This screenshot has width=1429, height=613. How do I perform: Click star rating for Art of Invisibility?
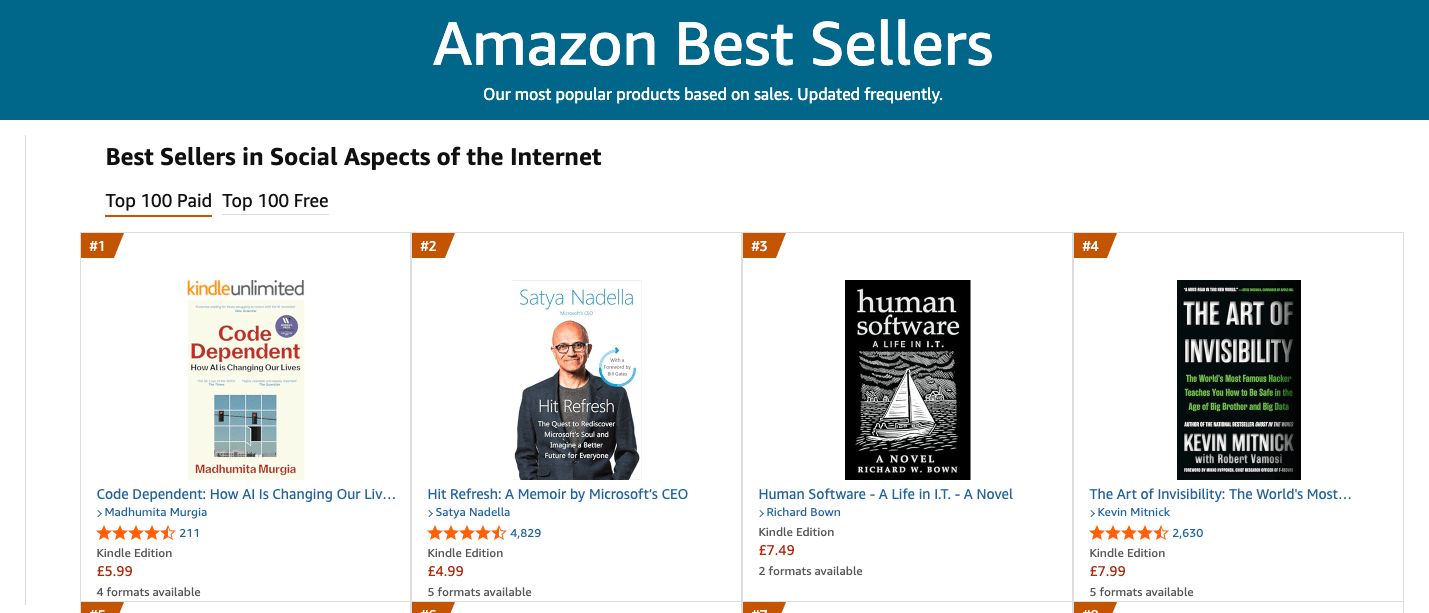1128,533
